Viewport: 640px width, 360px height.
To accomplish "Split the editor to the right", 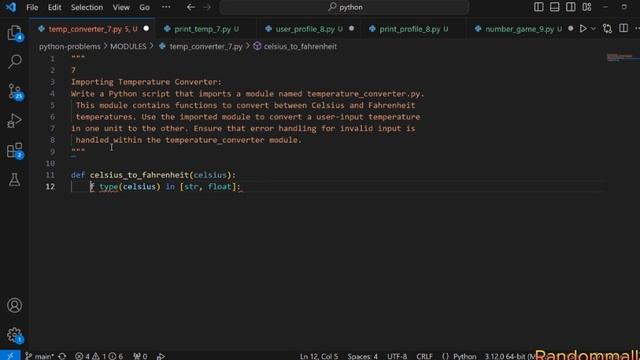I will [623, 29].
